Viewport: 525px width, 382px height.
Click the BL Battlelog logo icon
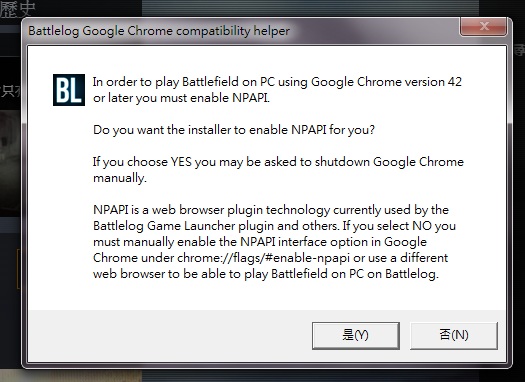pyautogui.click(x=69, y=90)
